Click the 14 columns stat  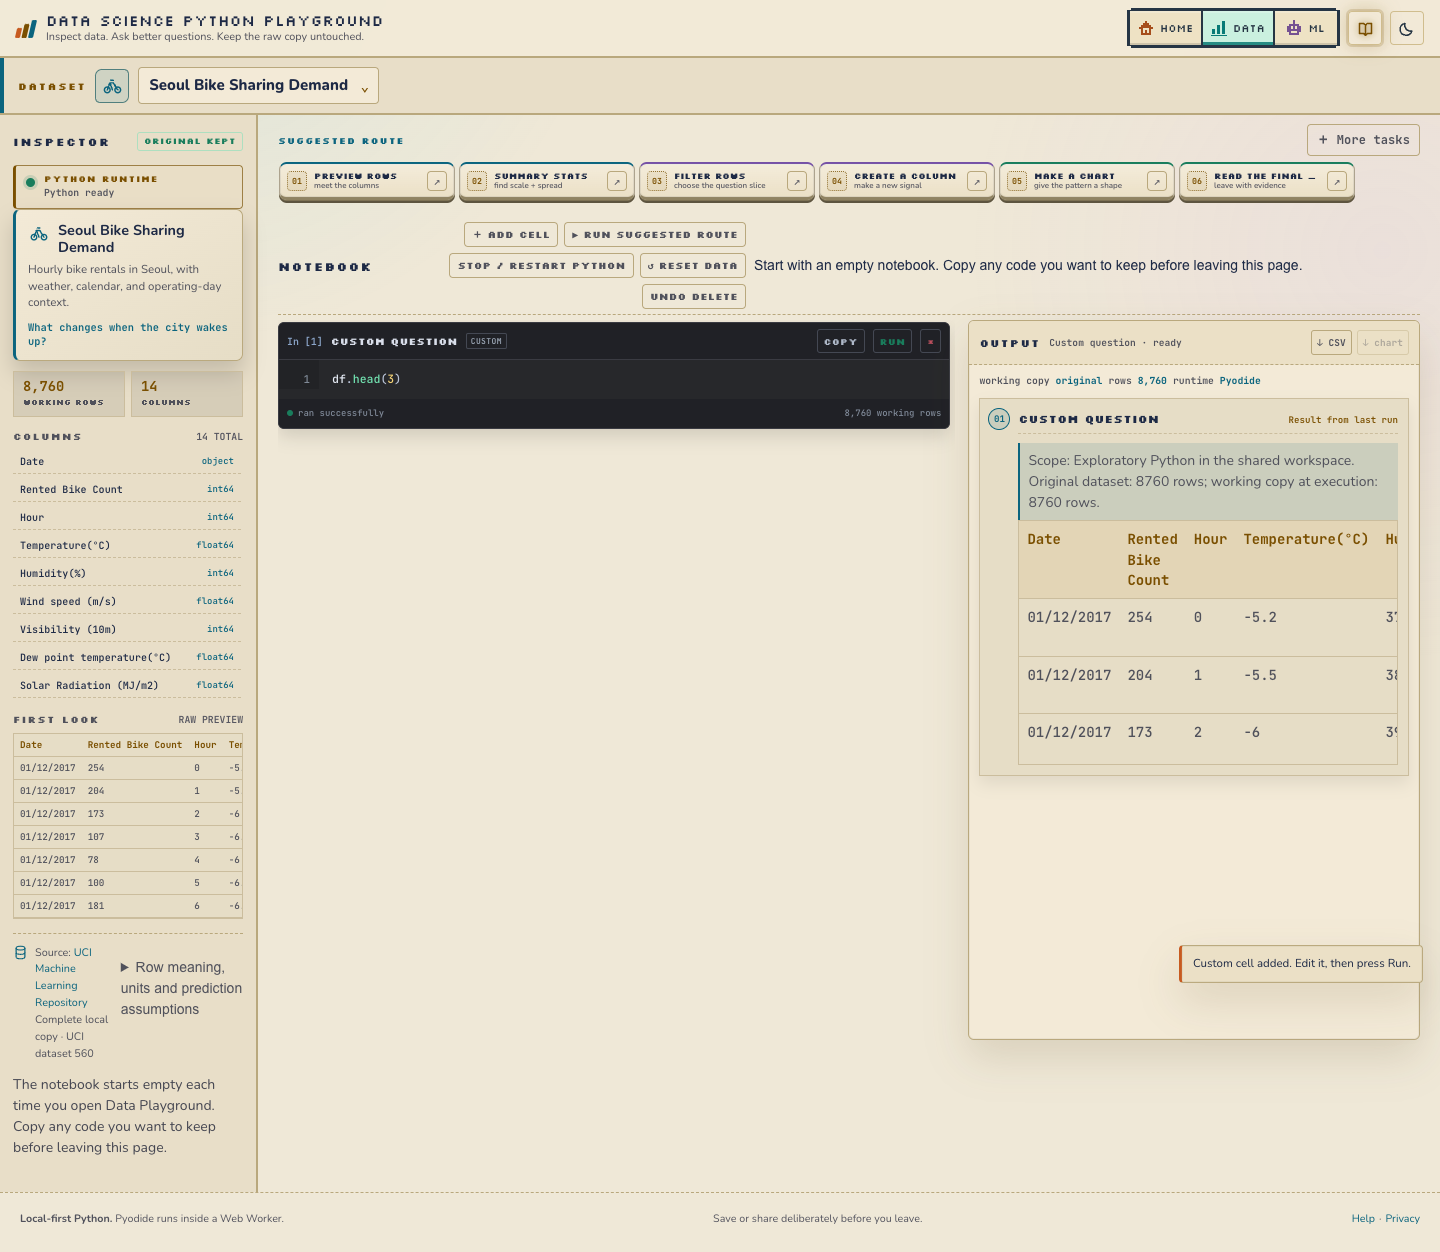tap(187, 394)
